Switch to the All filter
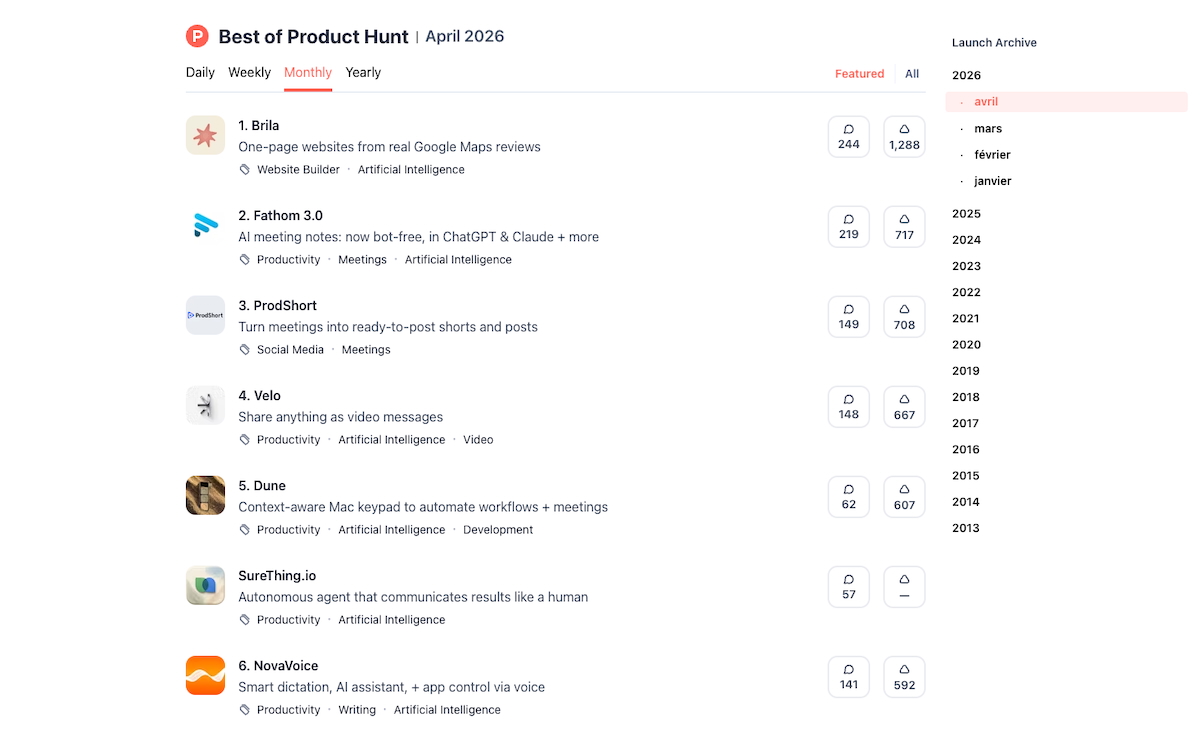 [x=912, y=74]
